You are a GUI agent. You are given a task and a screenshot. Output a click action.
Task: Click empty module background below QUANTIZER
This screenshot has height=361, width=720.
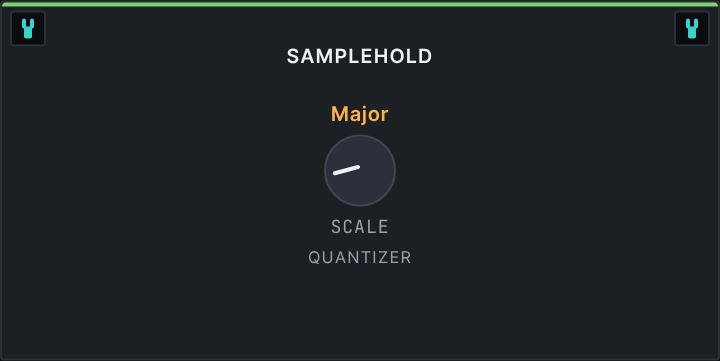(x=360, y=312)
